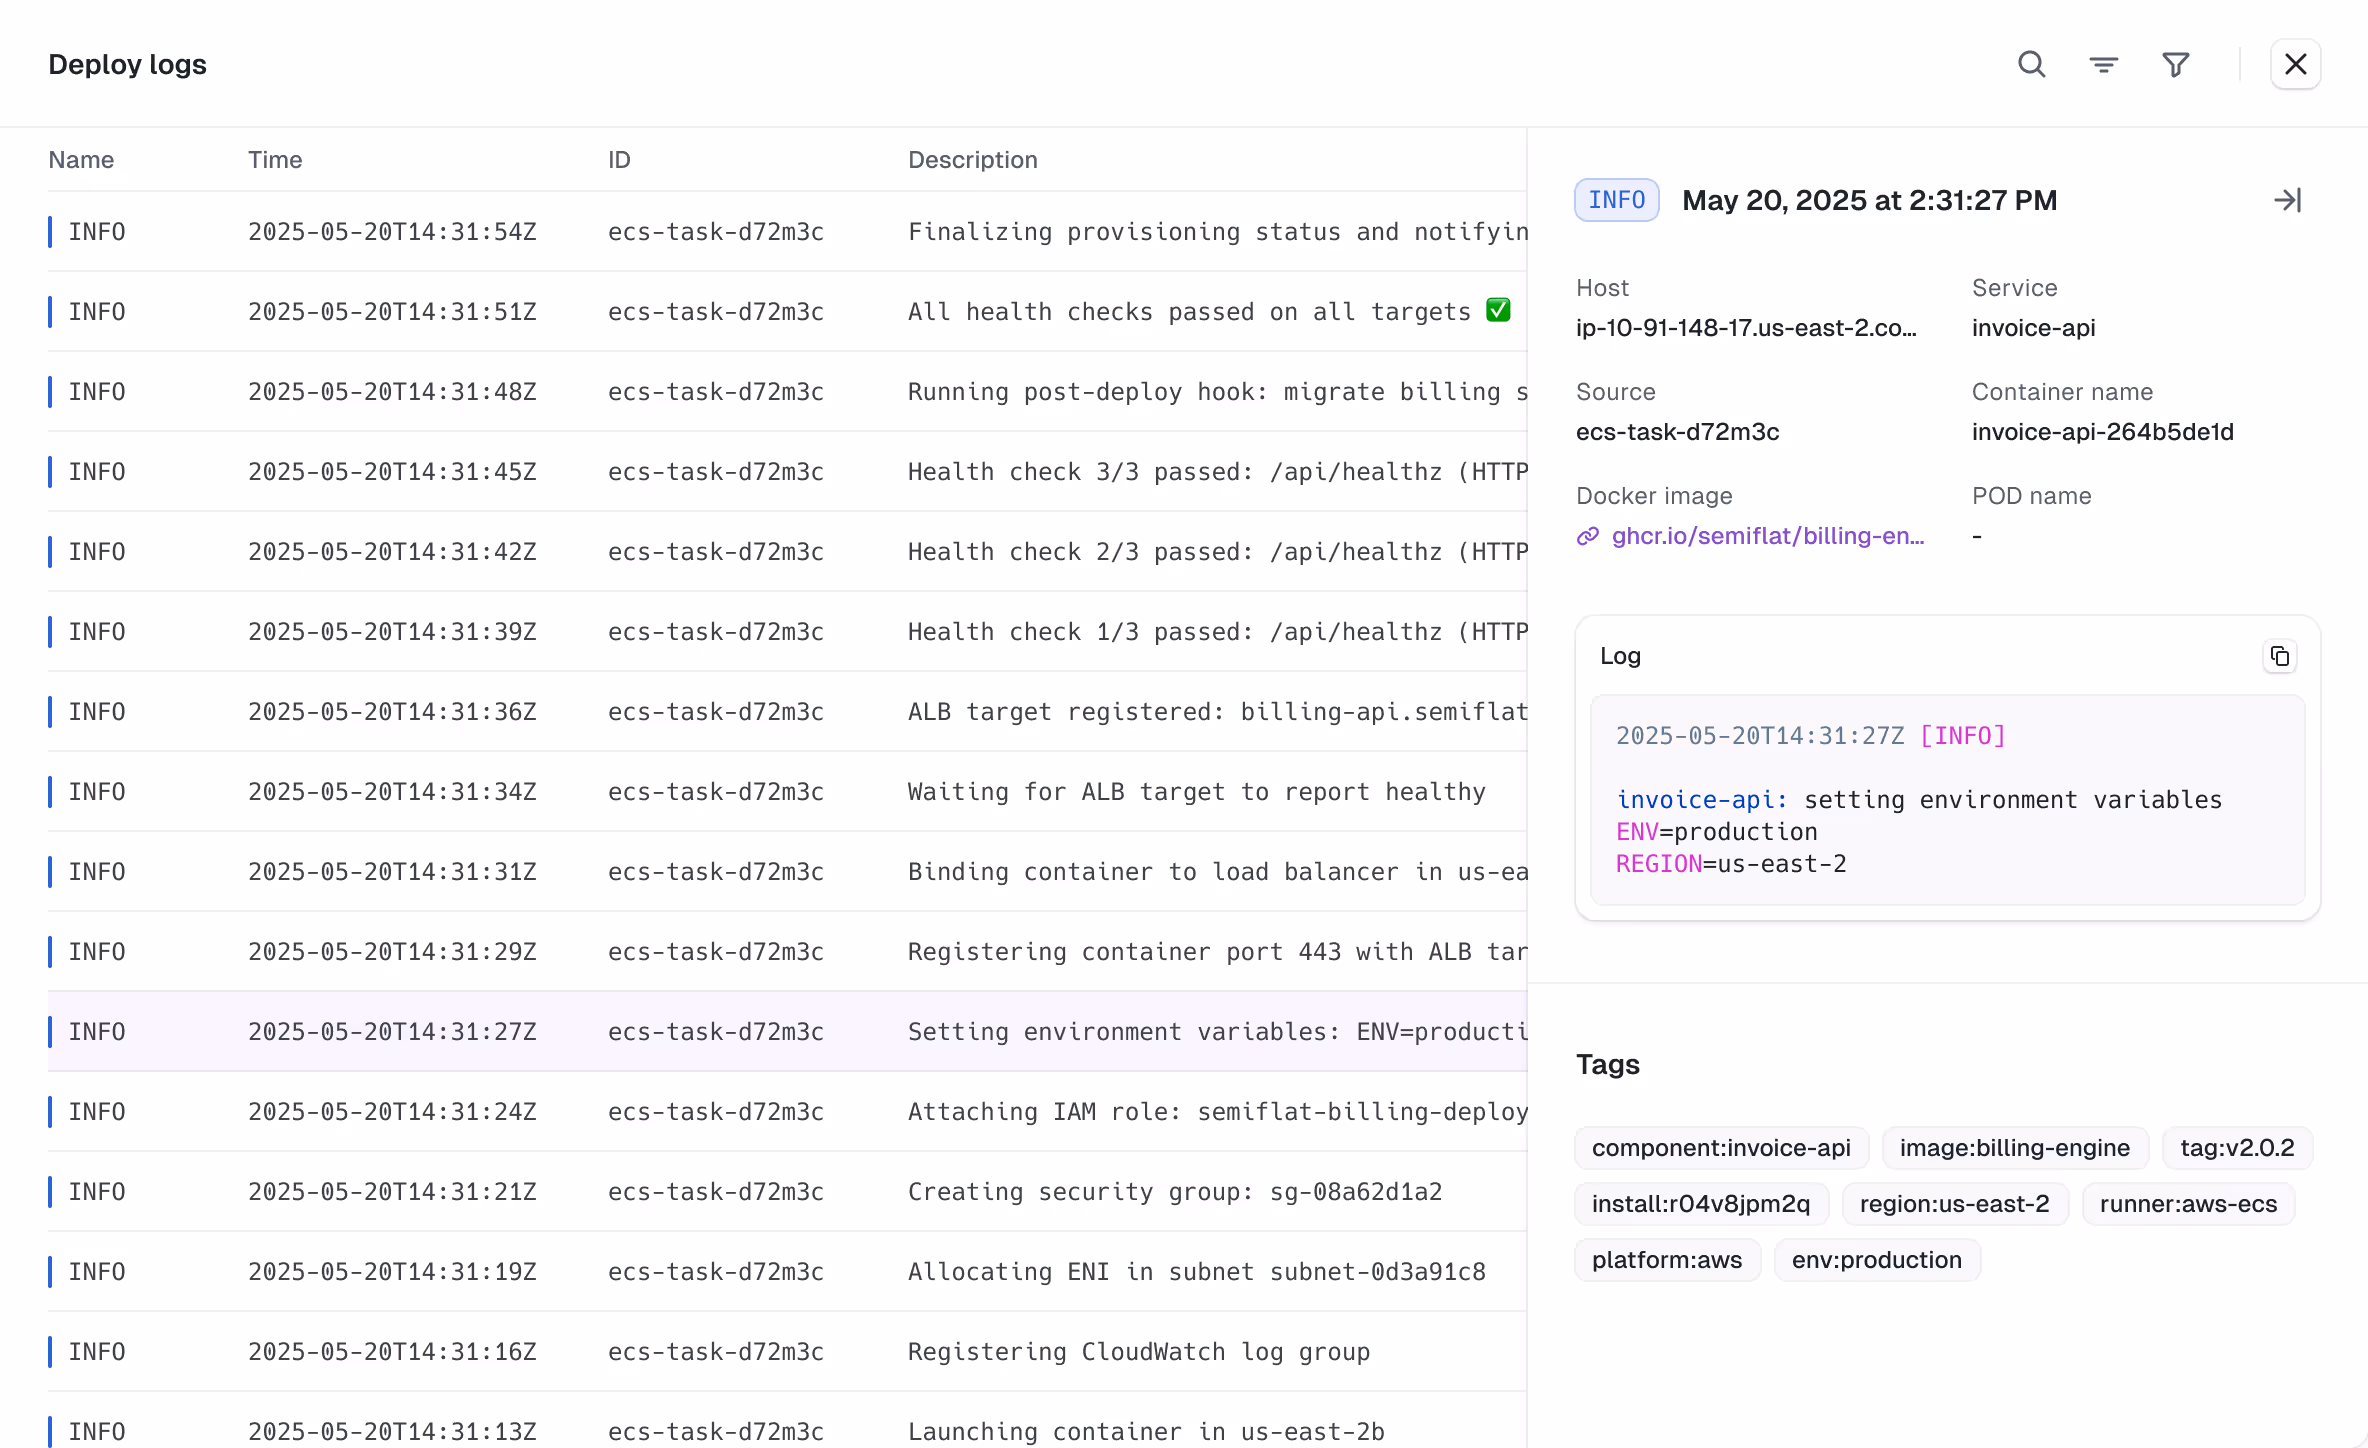This screenshot has height=1448, width=2368.
Task: Select the ALB target registered log row
Action: 787,712
